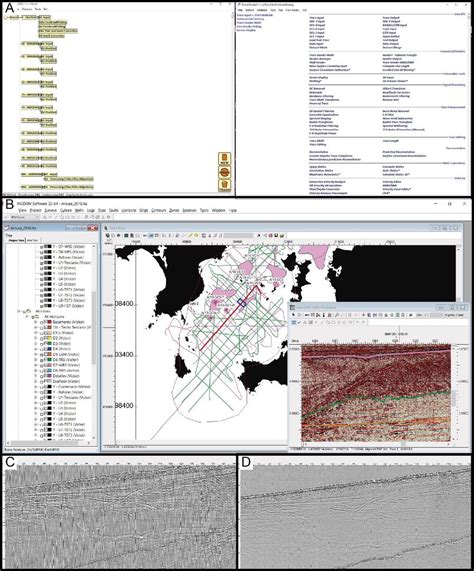Viewport: 474px width, 571px height.
Task: Expand the D2 horizon node
Action: coord(36,338)
